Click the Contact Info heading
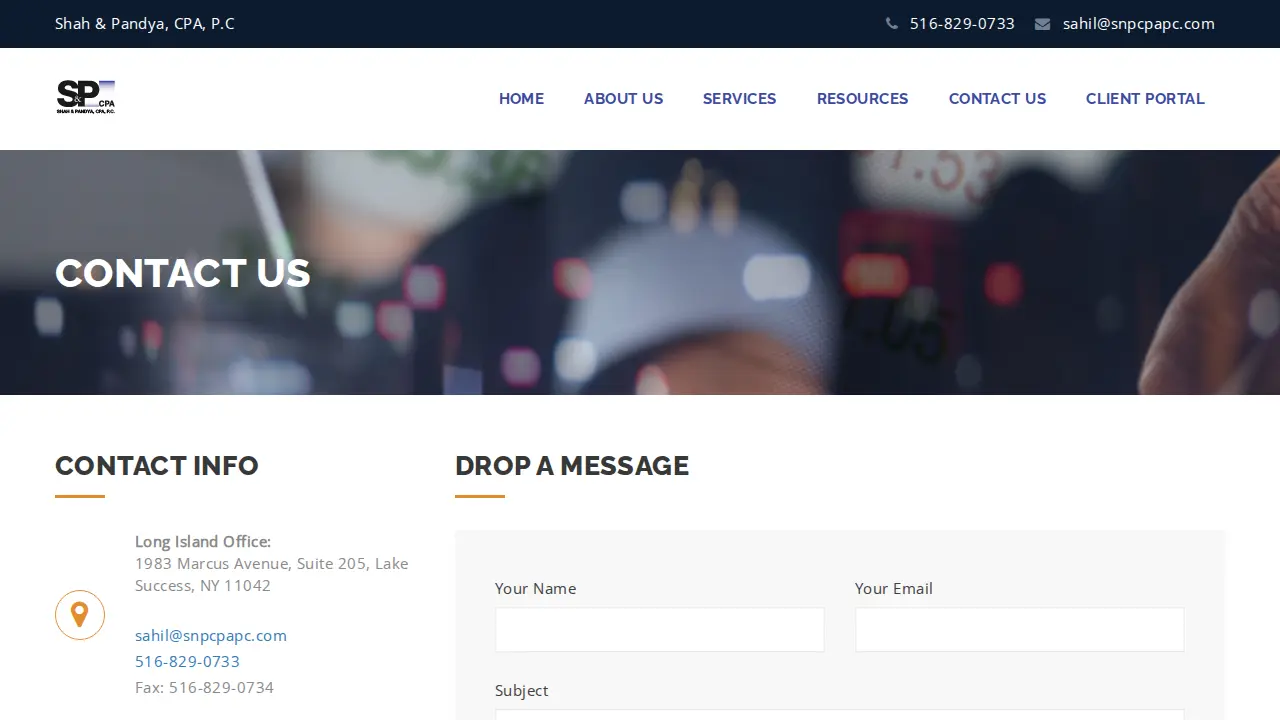This screenshot has width=1280, height=720. (157, 466)
